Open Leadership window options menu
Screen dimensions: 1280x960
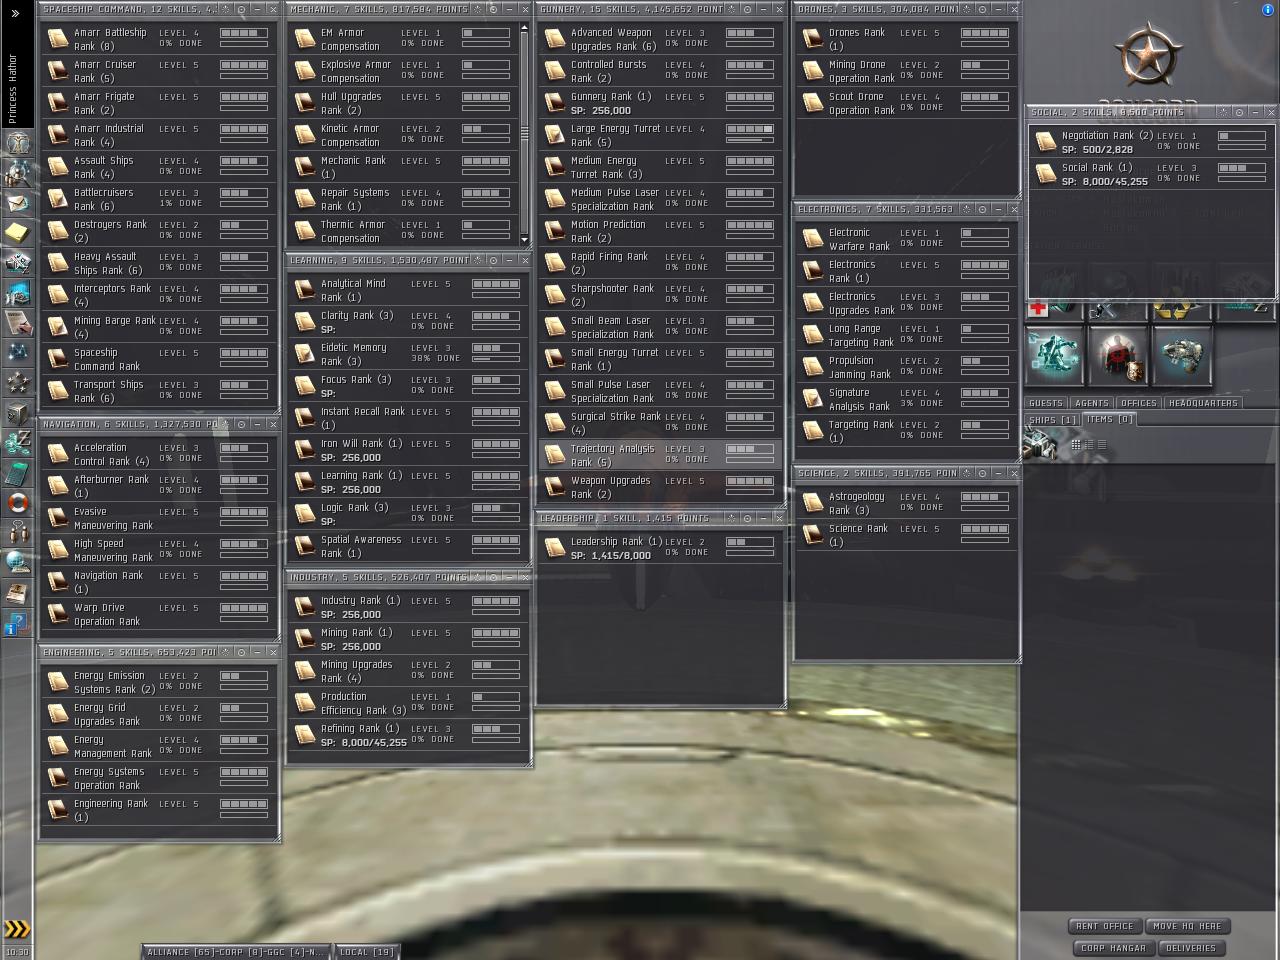pyautogui.click(x=732, y=518)
